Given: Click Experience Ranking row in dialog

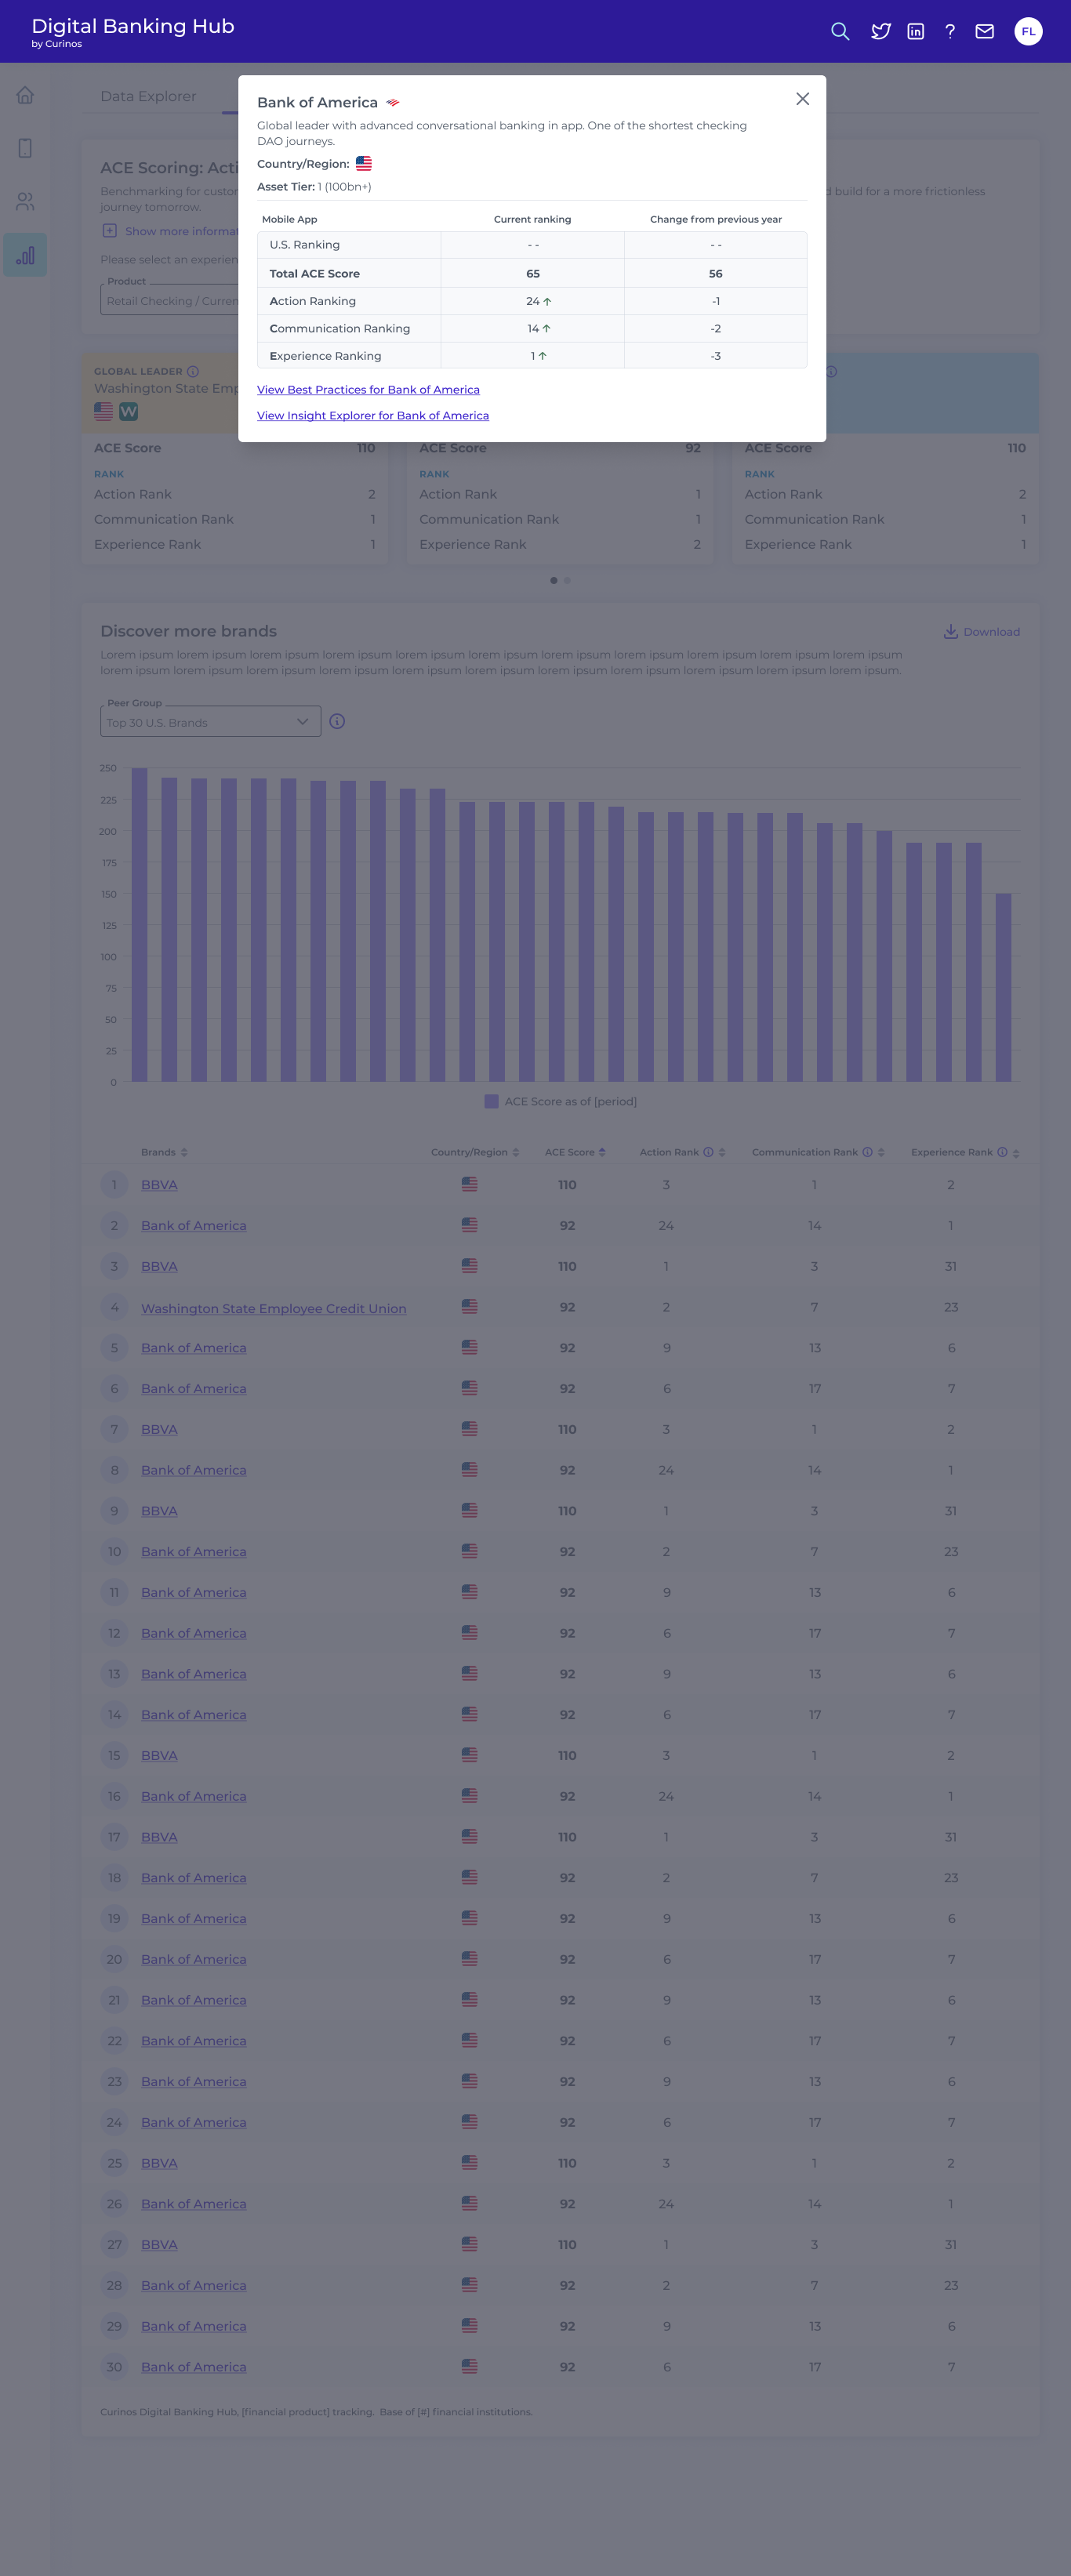Looking at the screenshot, I should (532, 356).
